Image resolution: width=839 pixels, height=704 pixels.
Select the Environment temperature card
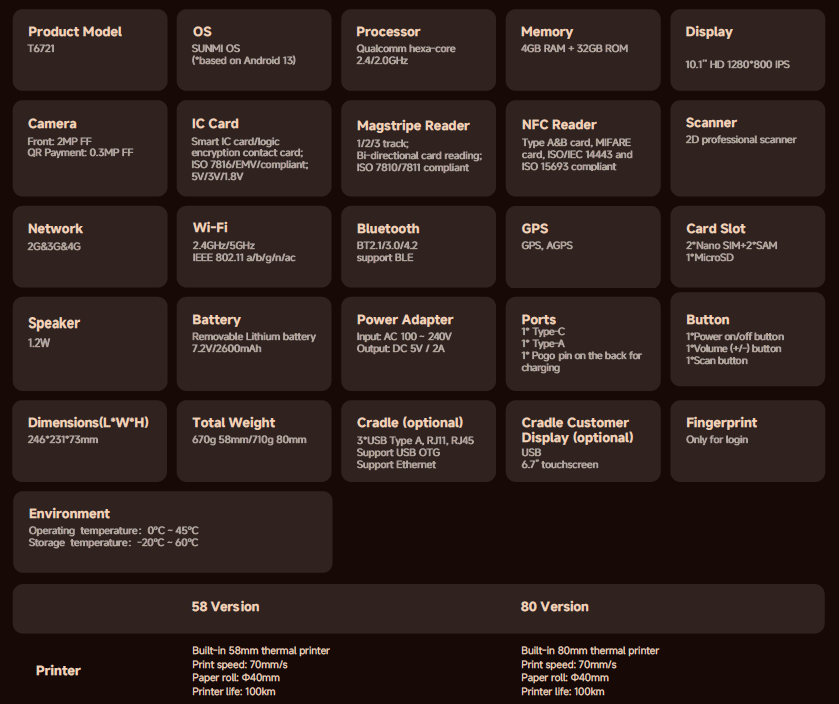click(172, 531)
